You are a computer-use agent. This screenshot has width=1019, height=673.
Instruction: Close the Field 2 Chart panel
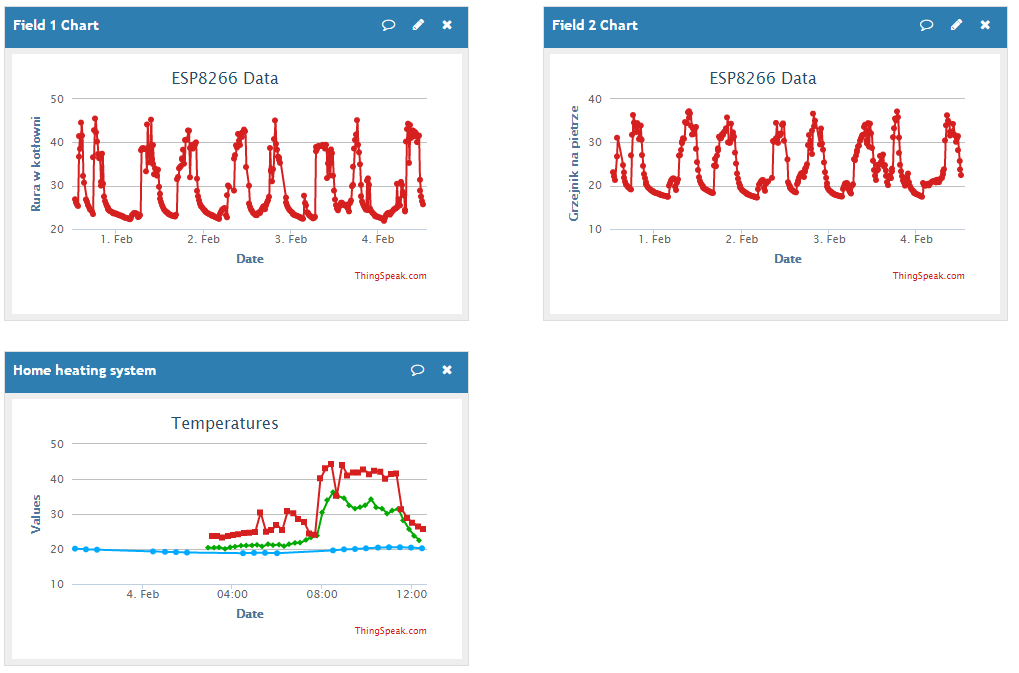[x=985, y=25]
